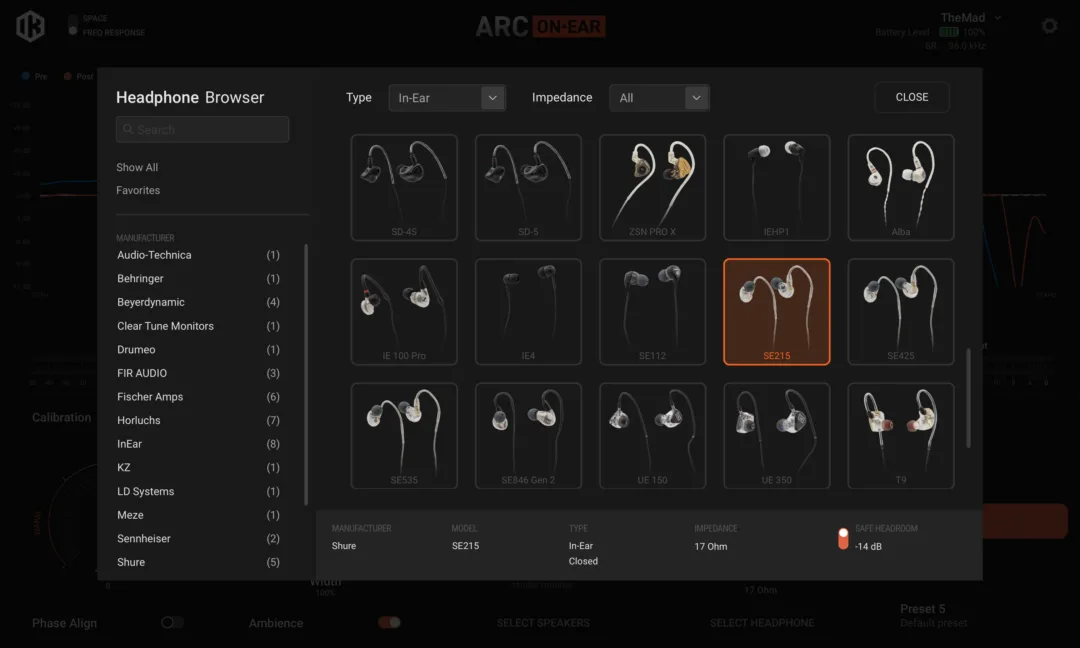Image resolution: width=1080 pixels, height=648 pixels.
Task: Select the Alba earphone thumbnail
Action: [x=901, y=187]
